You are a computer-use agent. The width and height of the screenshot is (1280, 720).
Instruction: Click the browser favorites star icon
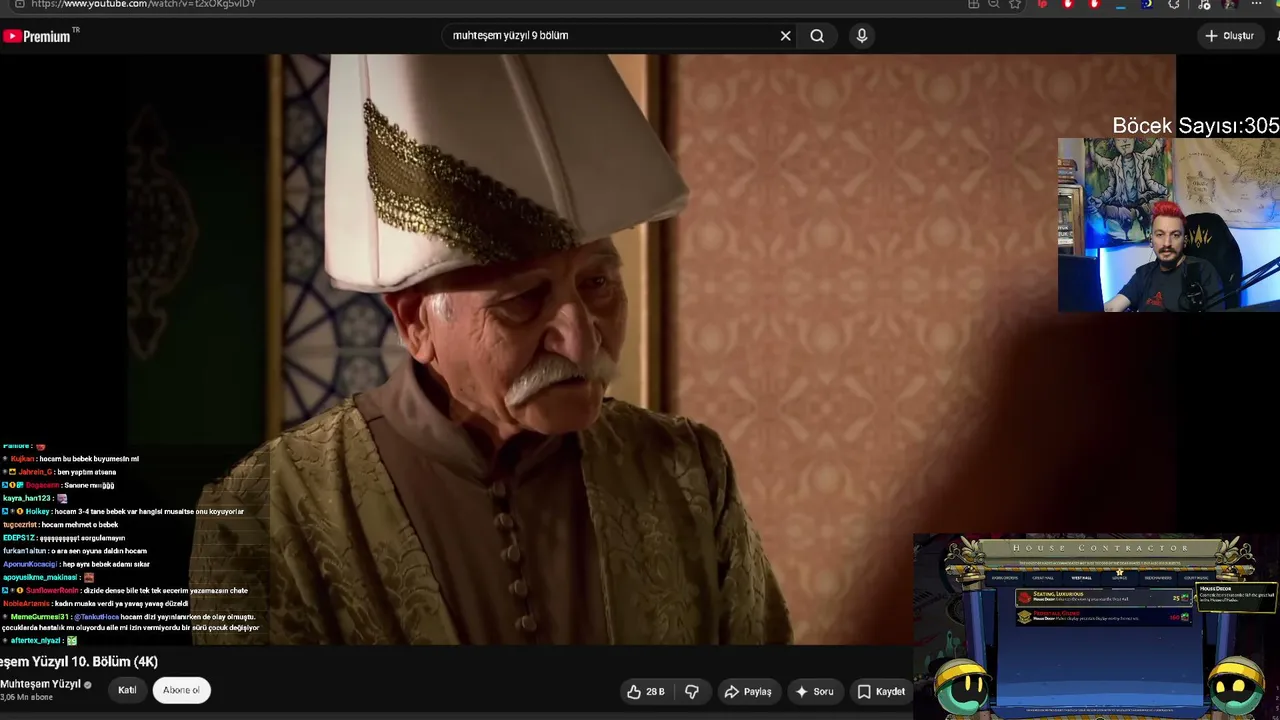1015,4
